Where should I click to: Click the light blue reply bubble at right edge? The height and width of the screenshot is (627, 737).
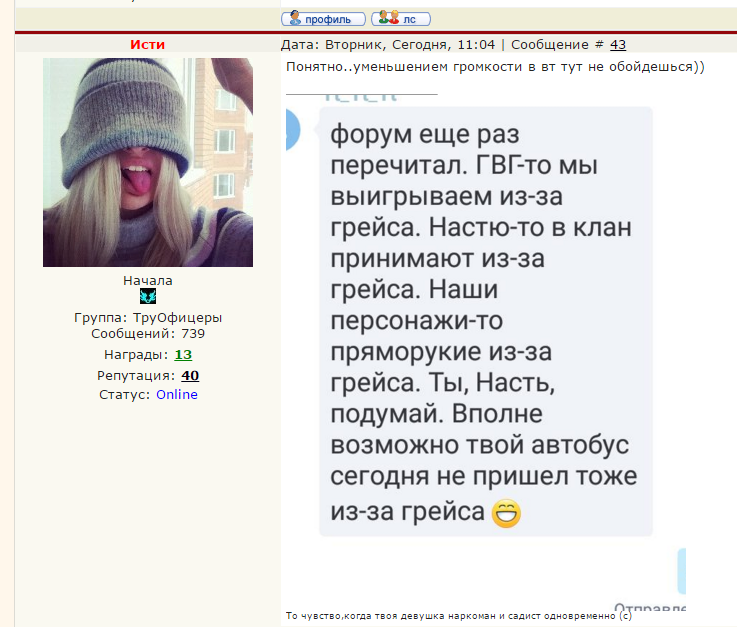(681, 571)
